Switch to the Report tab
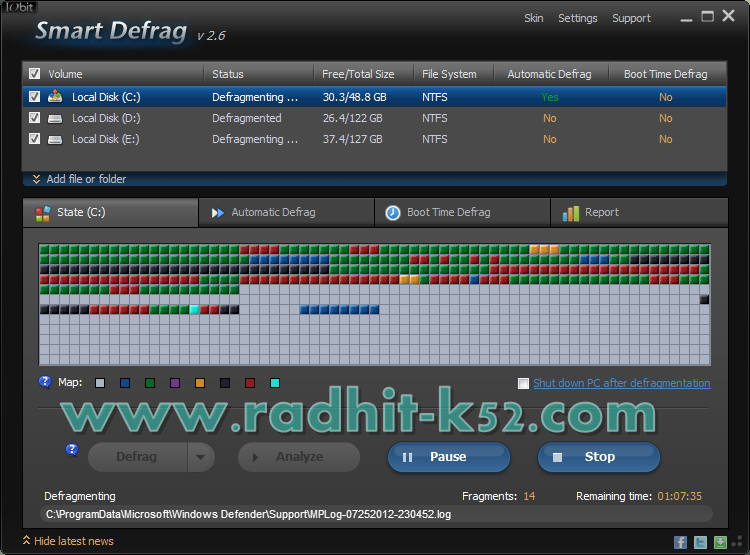 point(640,212)
